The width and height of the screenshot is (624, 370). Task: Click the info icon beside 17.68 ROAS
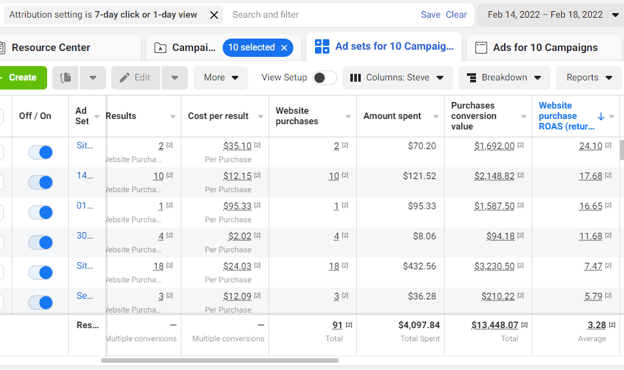coord(608,175)
